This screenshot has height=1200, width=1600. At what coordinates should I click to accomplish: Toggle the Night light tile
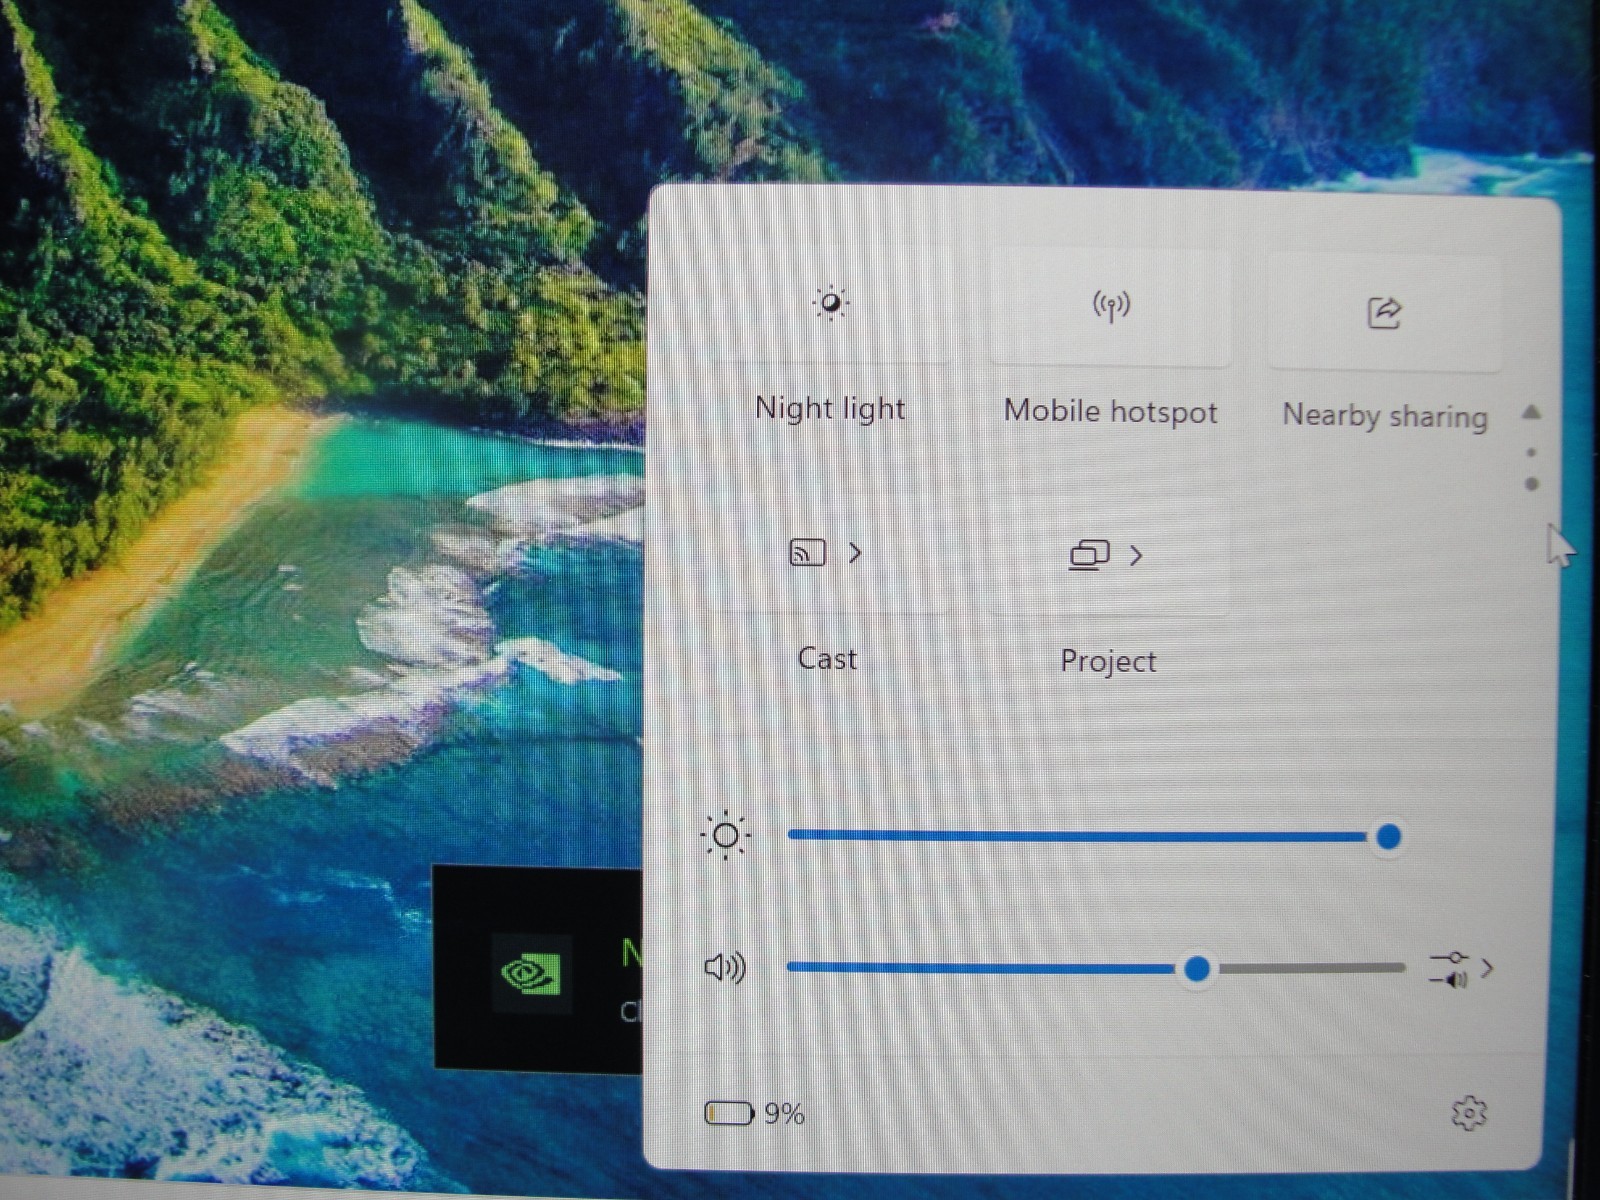830,304
